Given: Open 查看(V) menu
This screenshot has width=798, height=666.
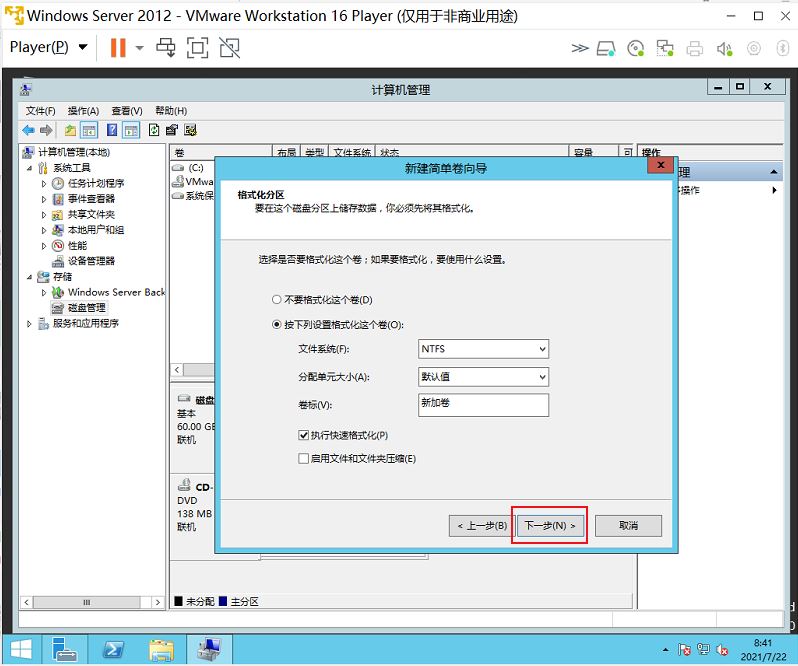Looking at the screenshot, I should tap(127, 110).
